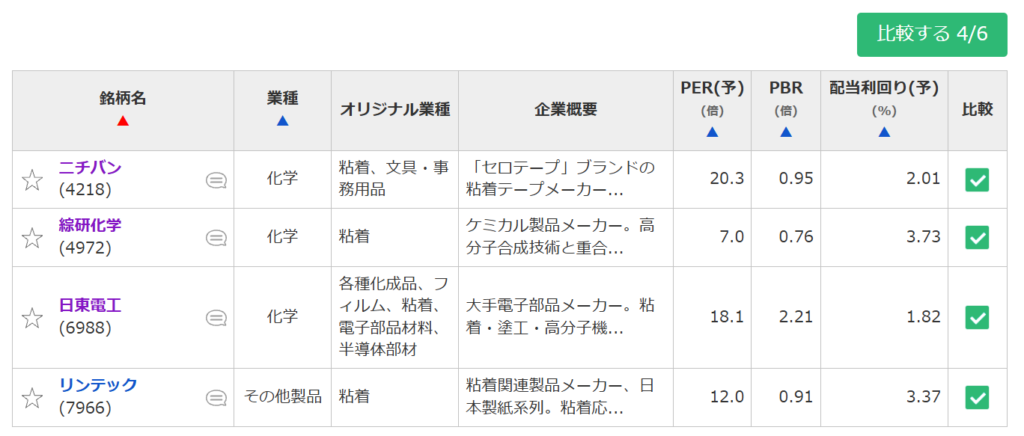Star the 綜研化学 stock row

point(32,238)
